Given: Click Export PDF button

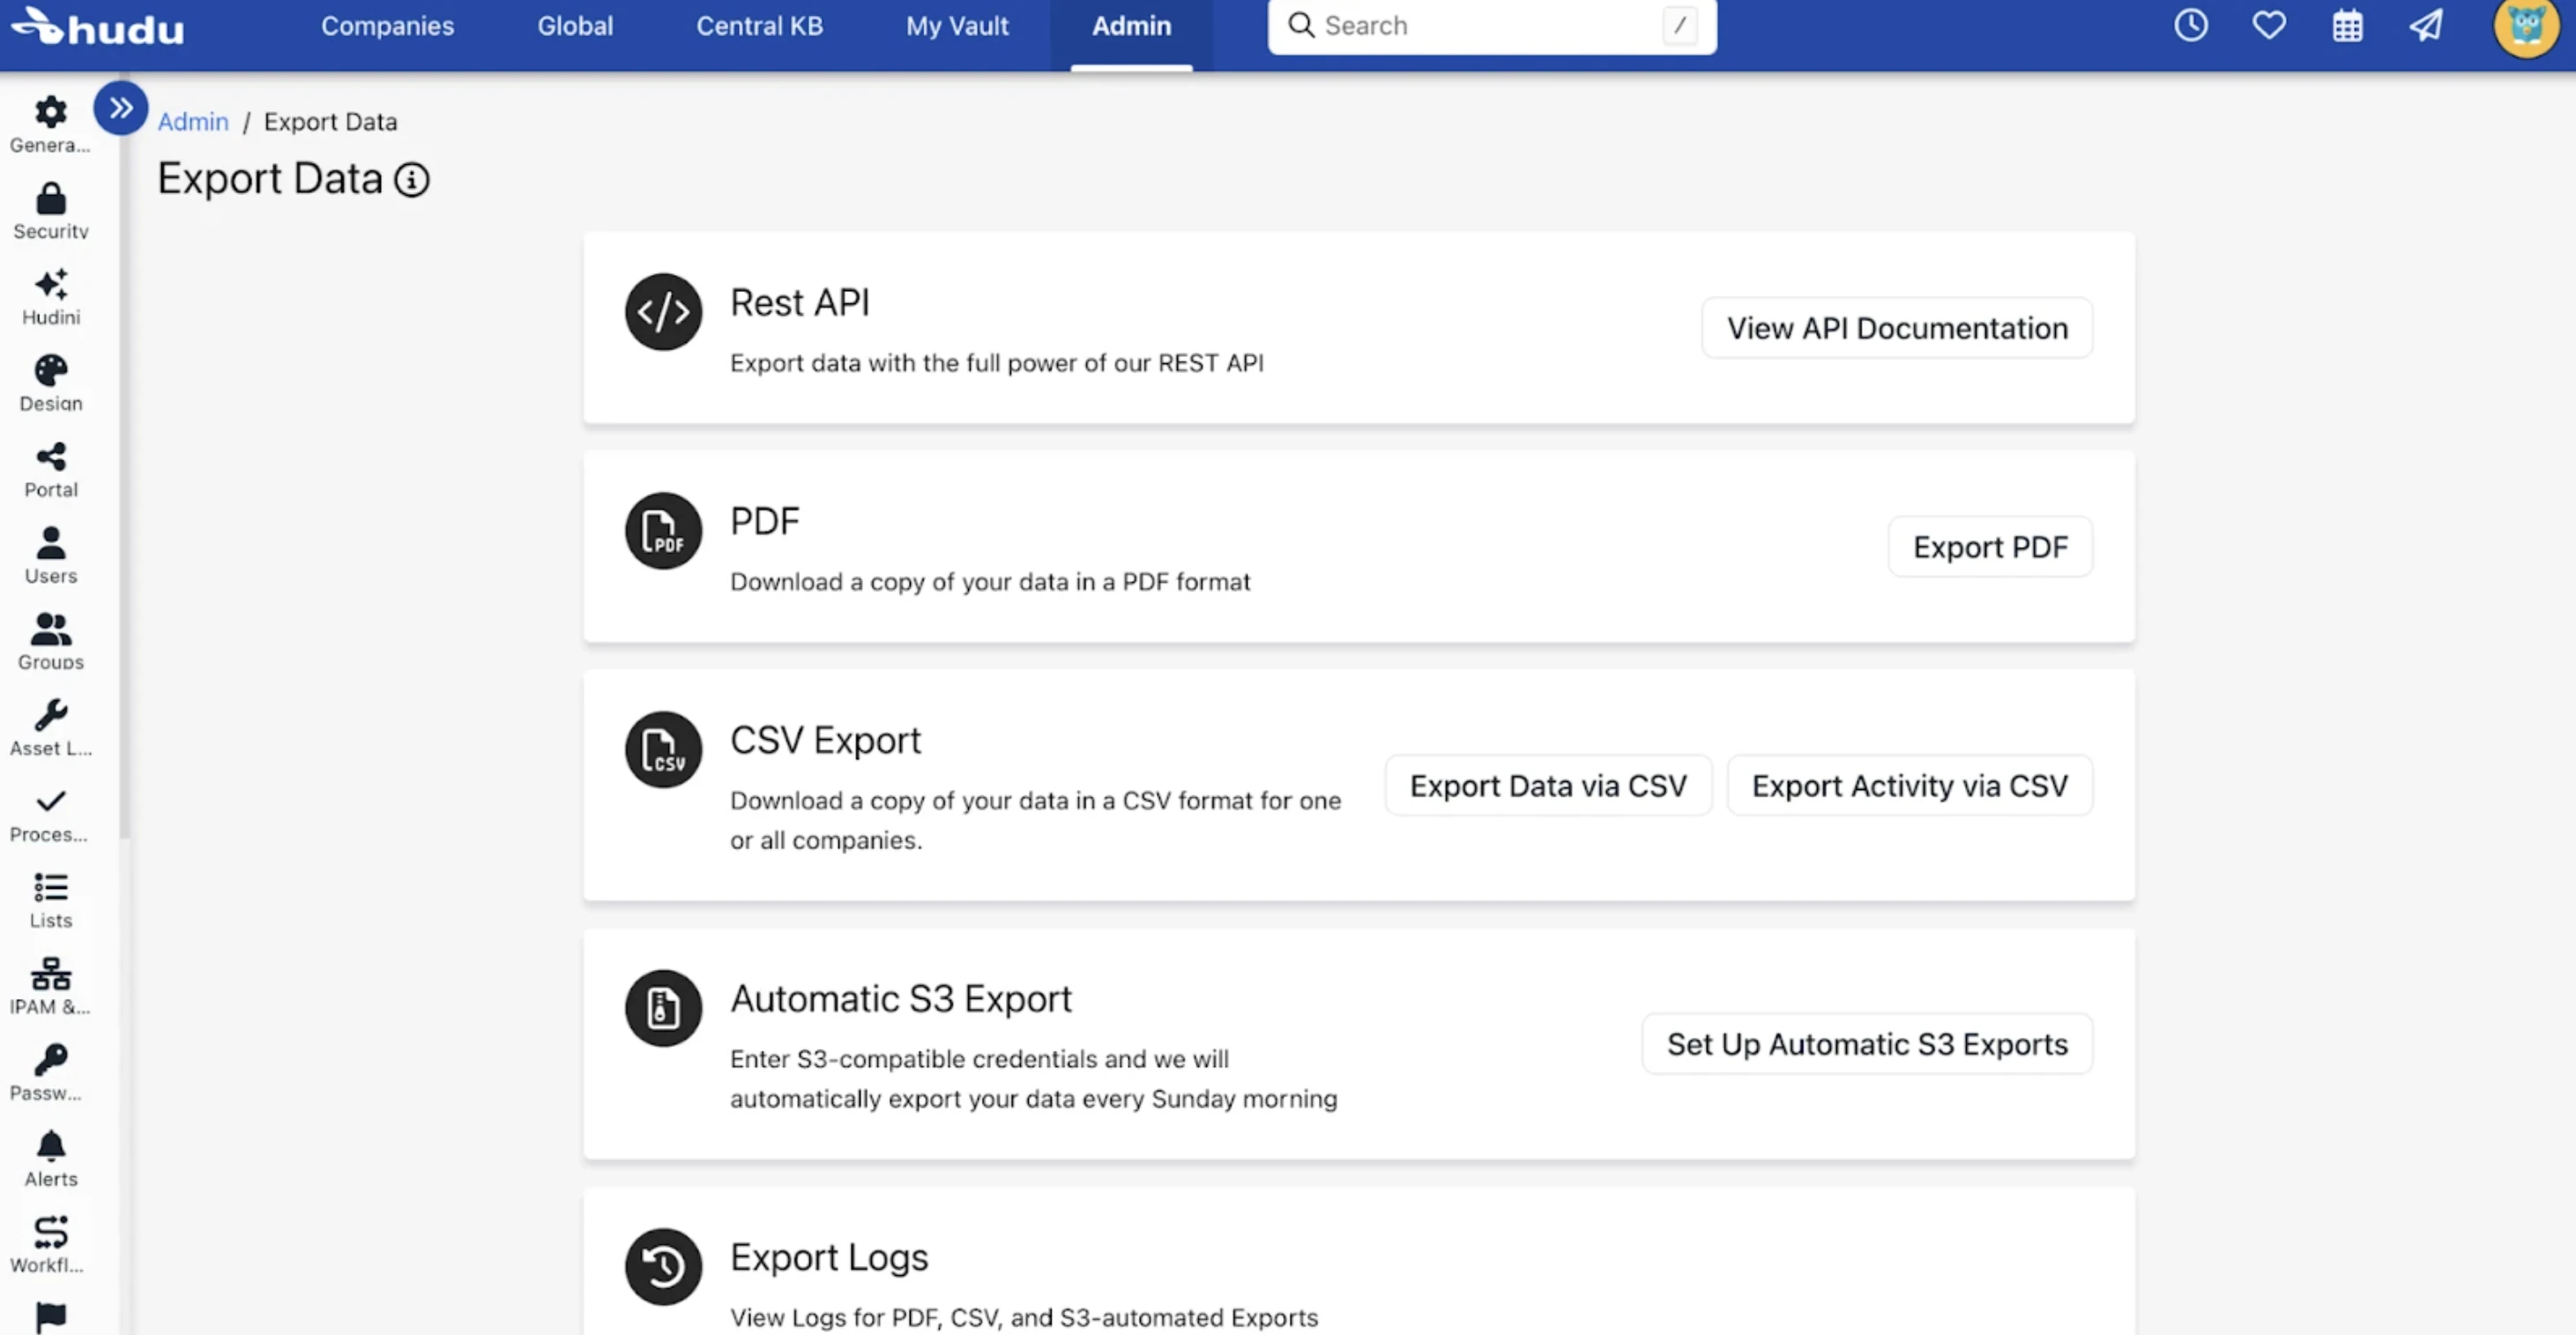Looking at the screenshot, I should pos(1990,547).
